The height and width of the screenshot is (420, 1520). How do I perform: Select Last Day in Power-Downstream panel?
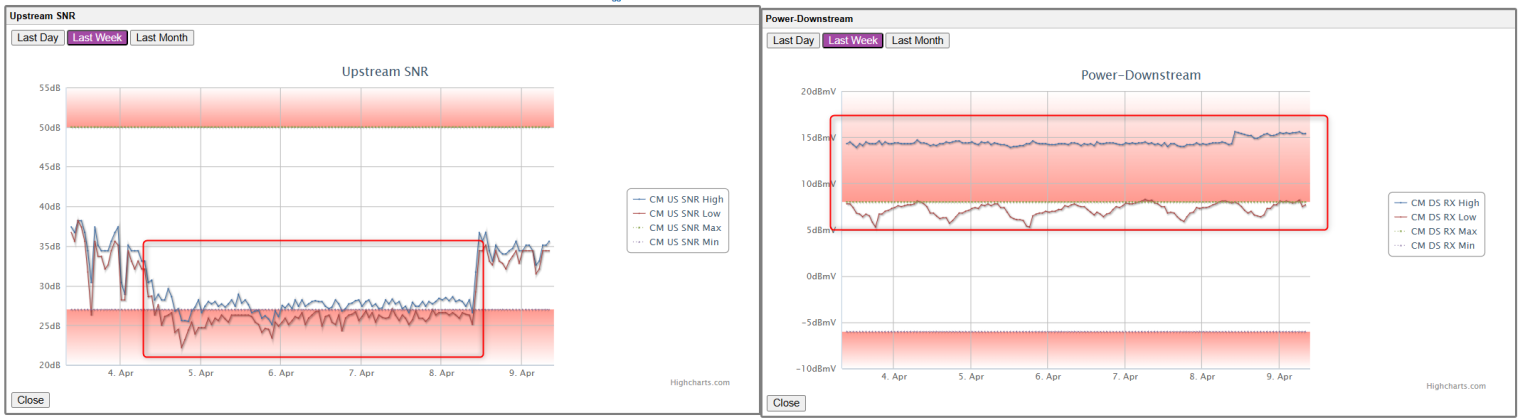[792, 41]
